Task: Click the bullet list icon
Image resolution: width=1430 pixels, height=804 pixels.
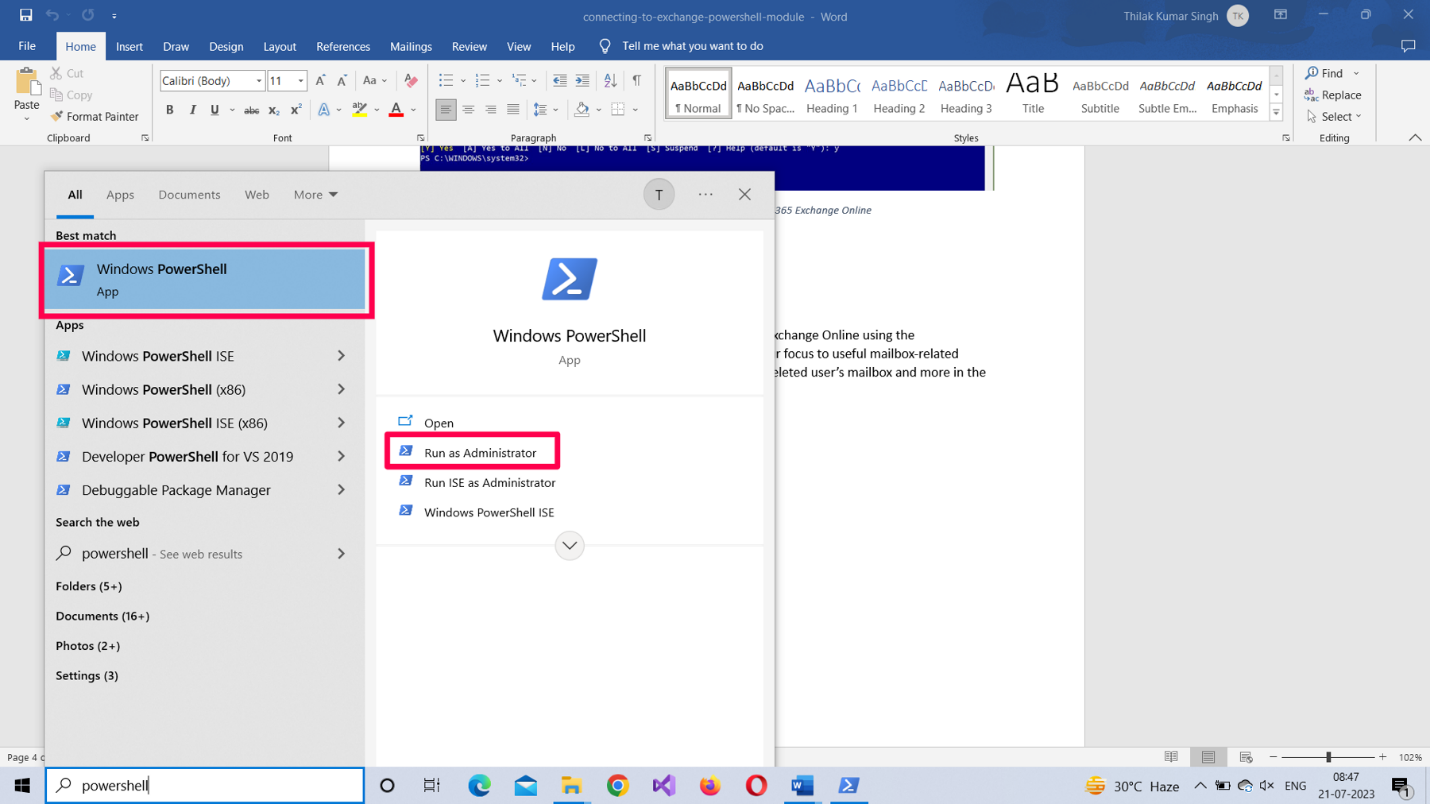Action: pyautogui.click(x=446, y=81)
